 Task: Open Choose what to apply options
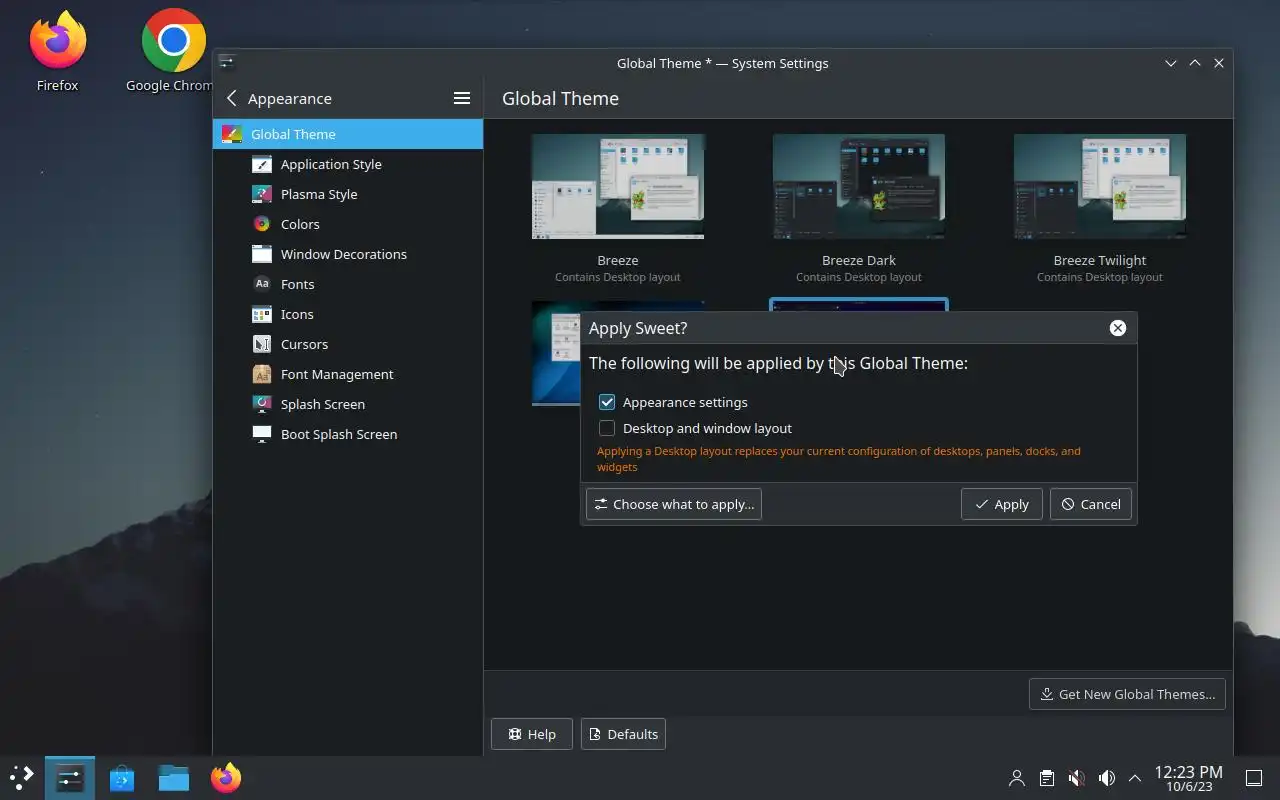[x=674, y=504]
